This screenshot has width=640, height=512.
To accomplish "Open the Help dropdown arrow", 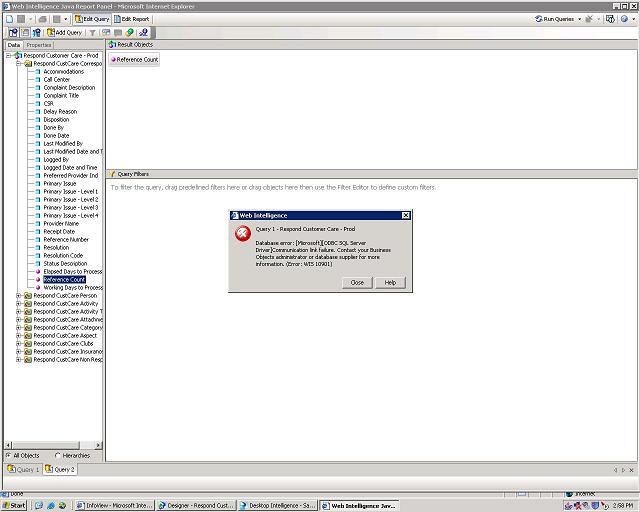I will tap(633, 19).
